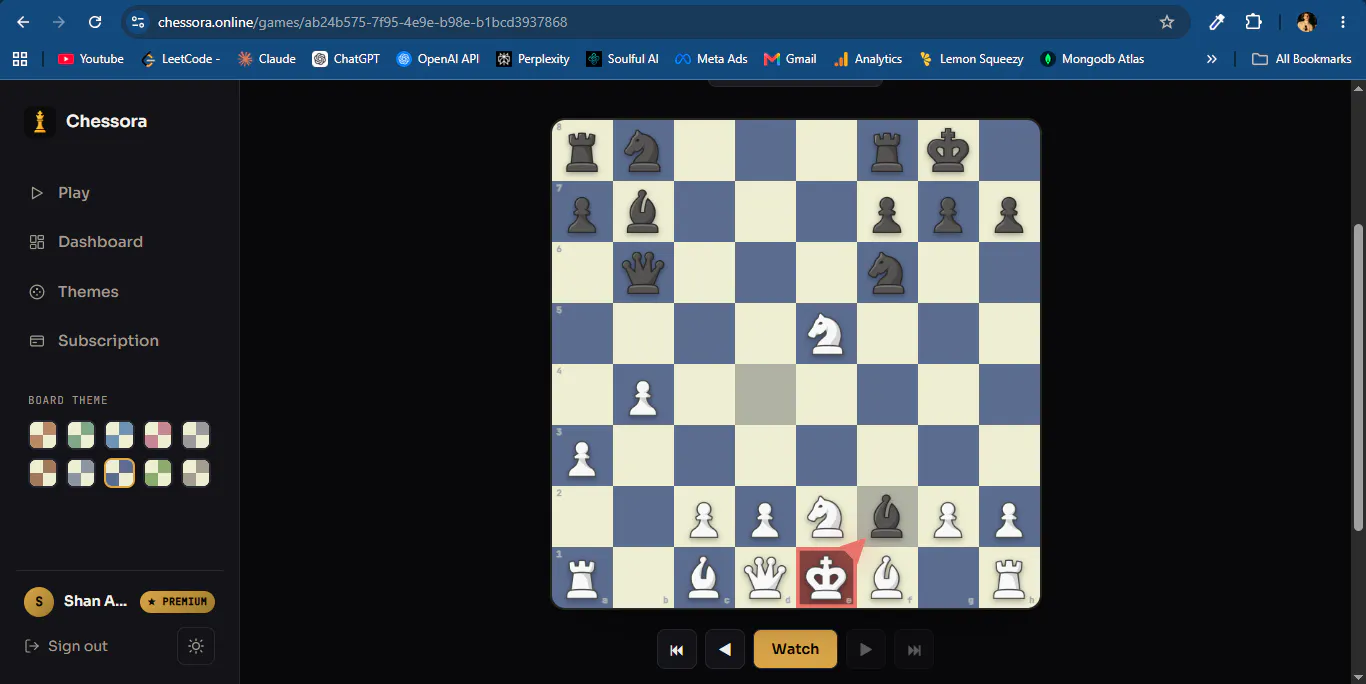Click the Shan A... user name

pos(96,601)
